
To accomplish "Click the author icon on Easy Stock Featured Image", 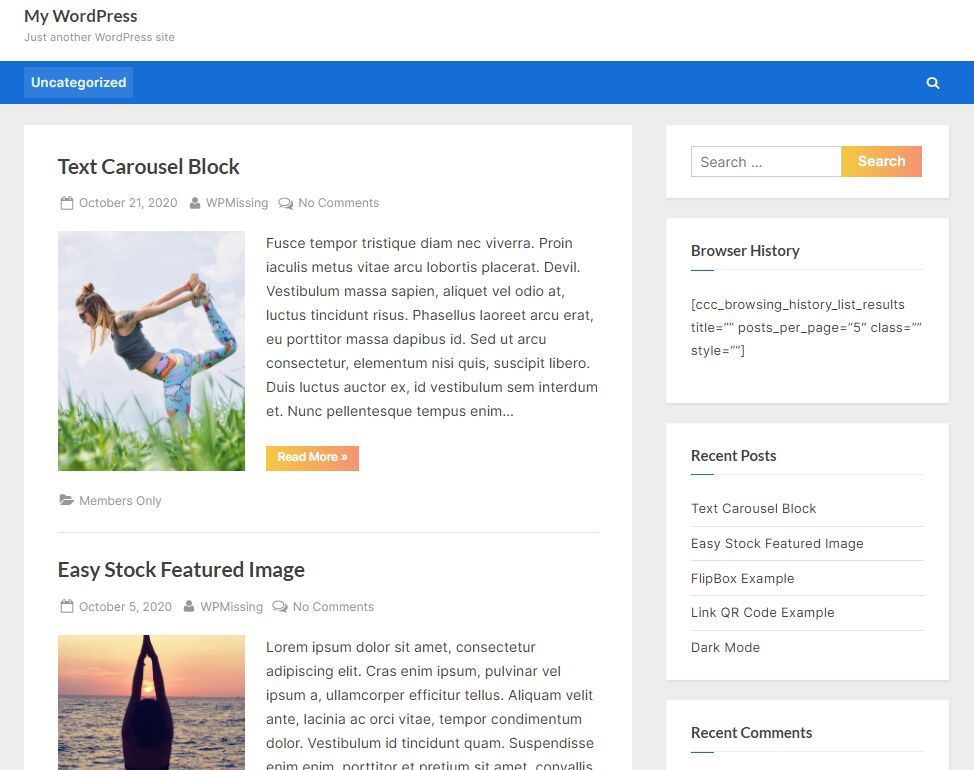I will 189,606.
